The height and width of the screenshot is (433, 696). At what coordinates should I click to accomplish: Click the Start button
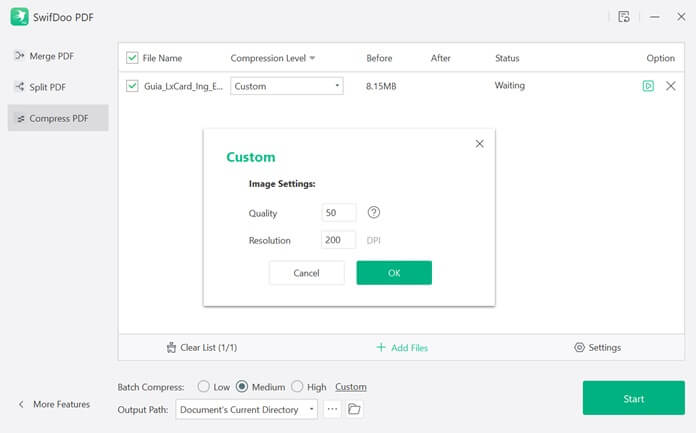633,398
